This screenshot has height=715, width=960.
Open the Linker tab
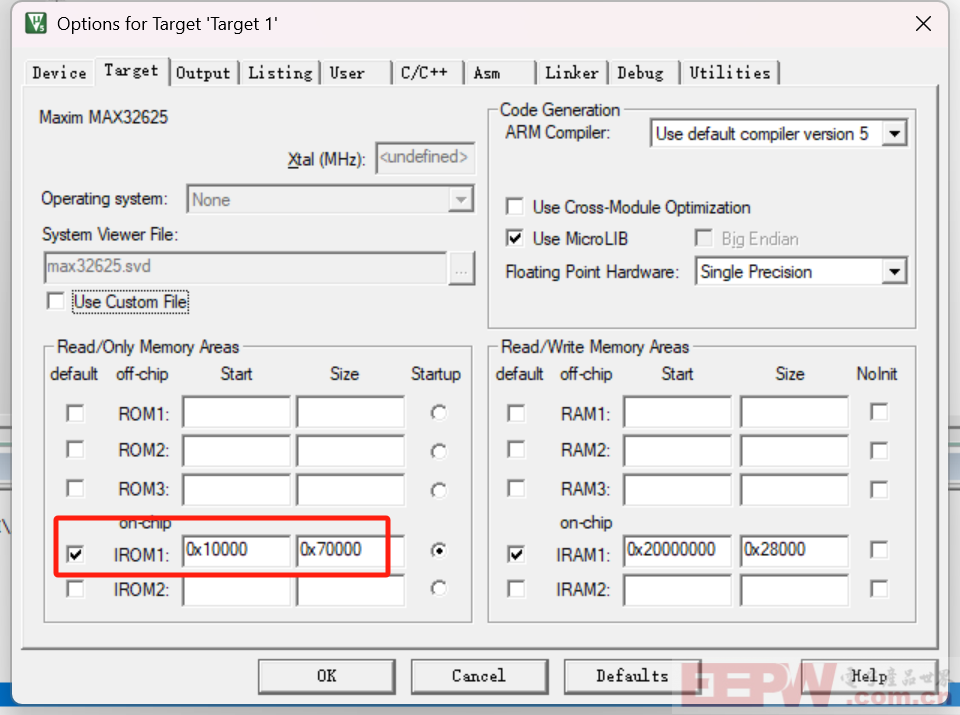(x=572, y=73)
